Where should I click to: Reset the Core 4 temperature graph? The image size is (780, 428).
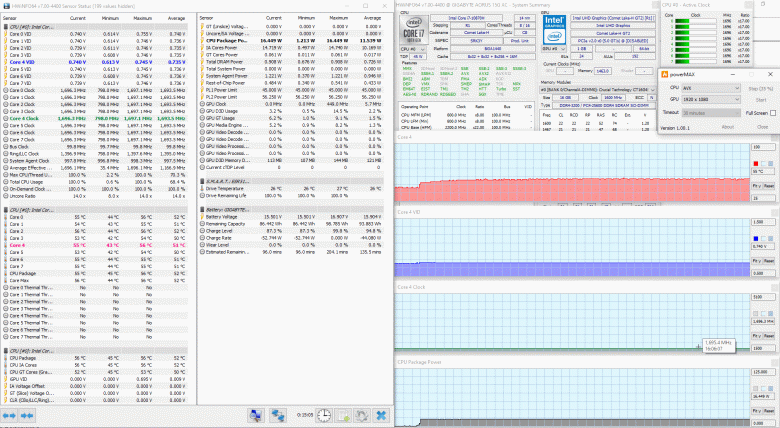coord(768,185)
